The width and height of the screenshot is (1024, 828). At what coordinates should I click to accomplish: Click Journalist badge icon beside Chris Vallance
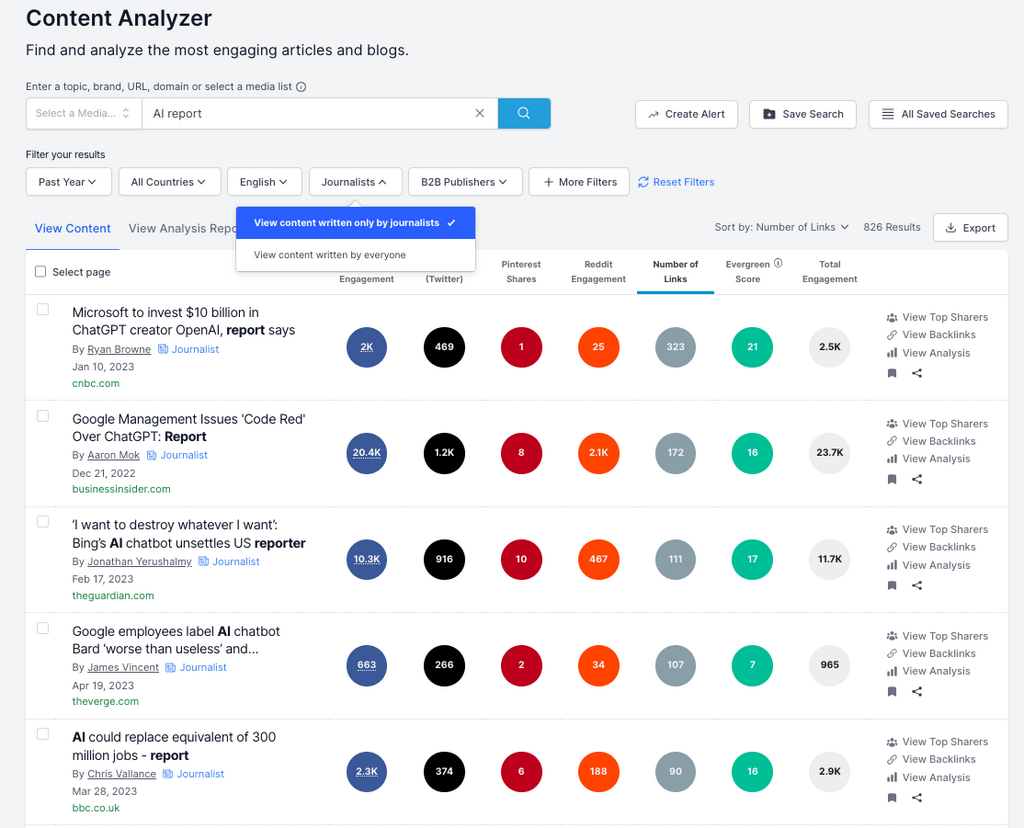168,774
